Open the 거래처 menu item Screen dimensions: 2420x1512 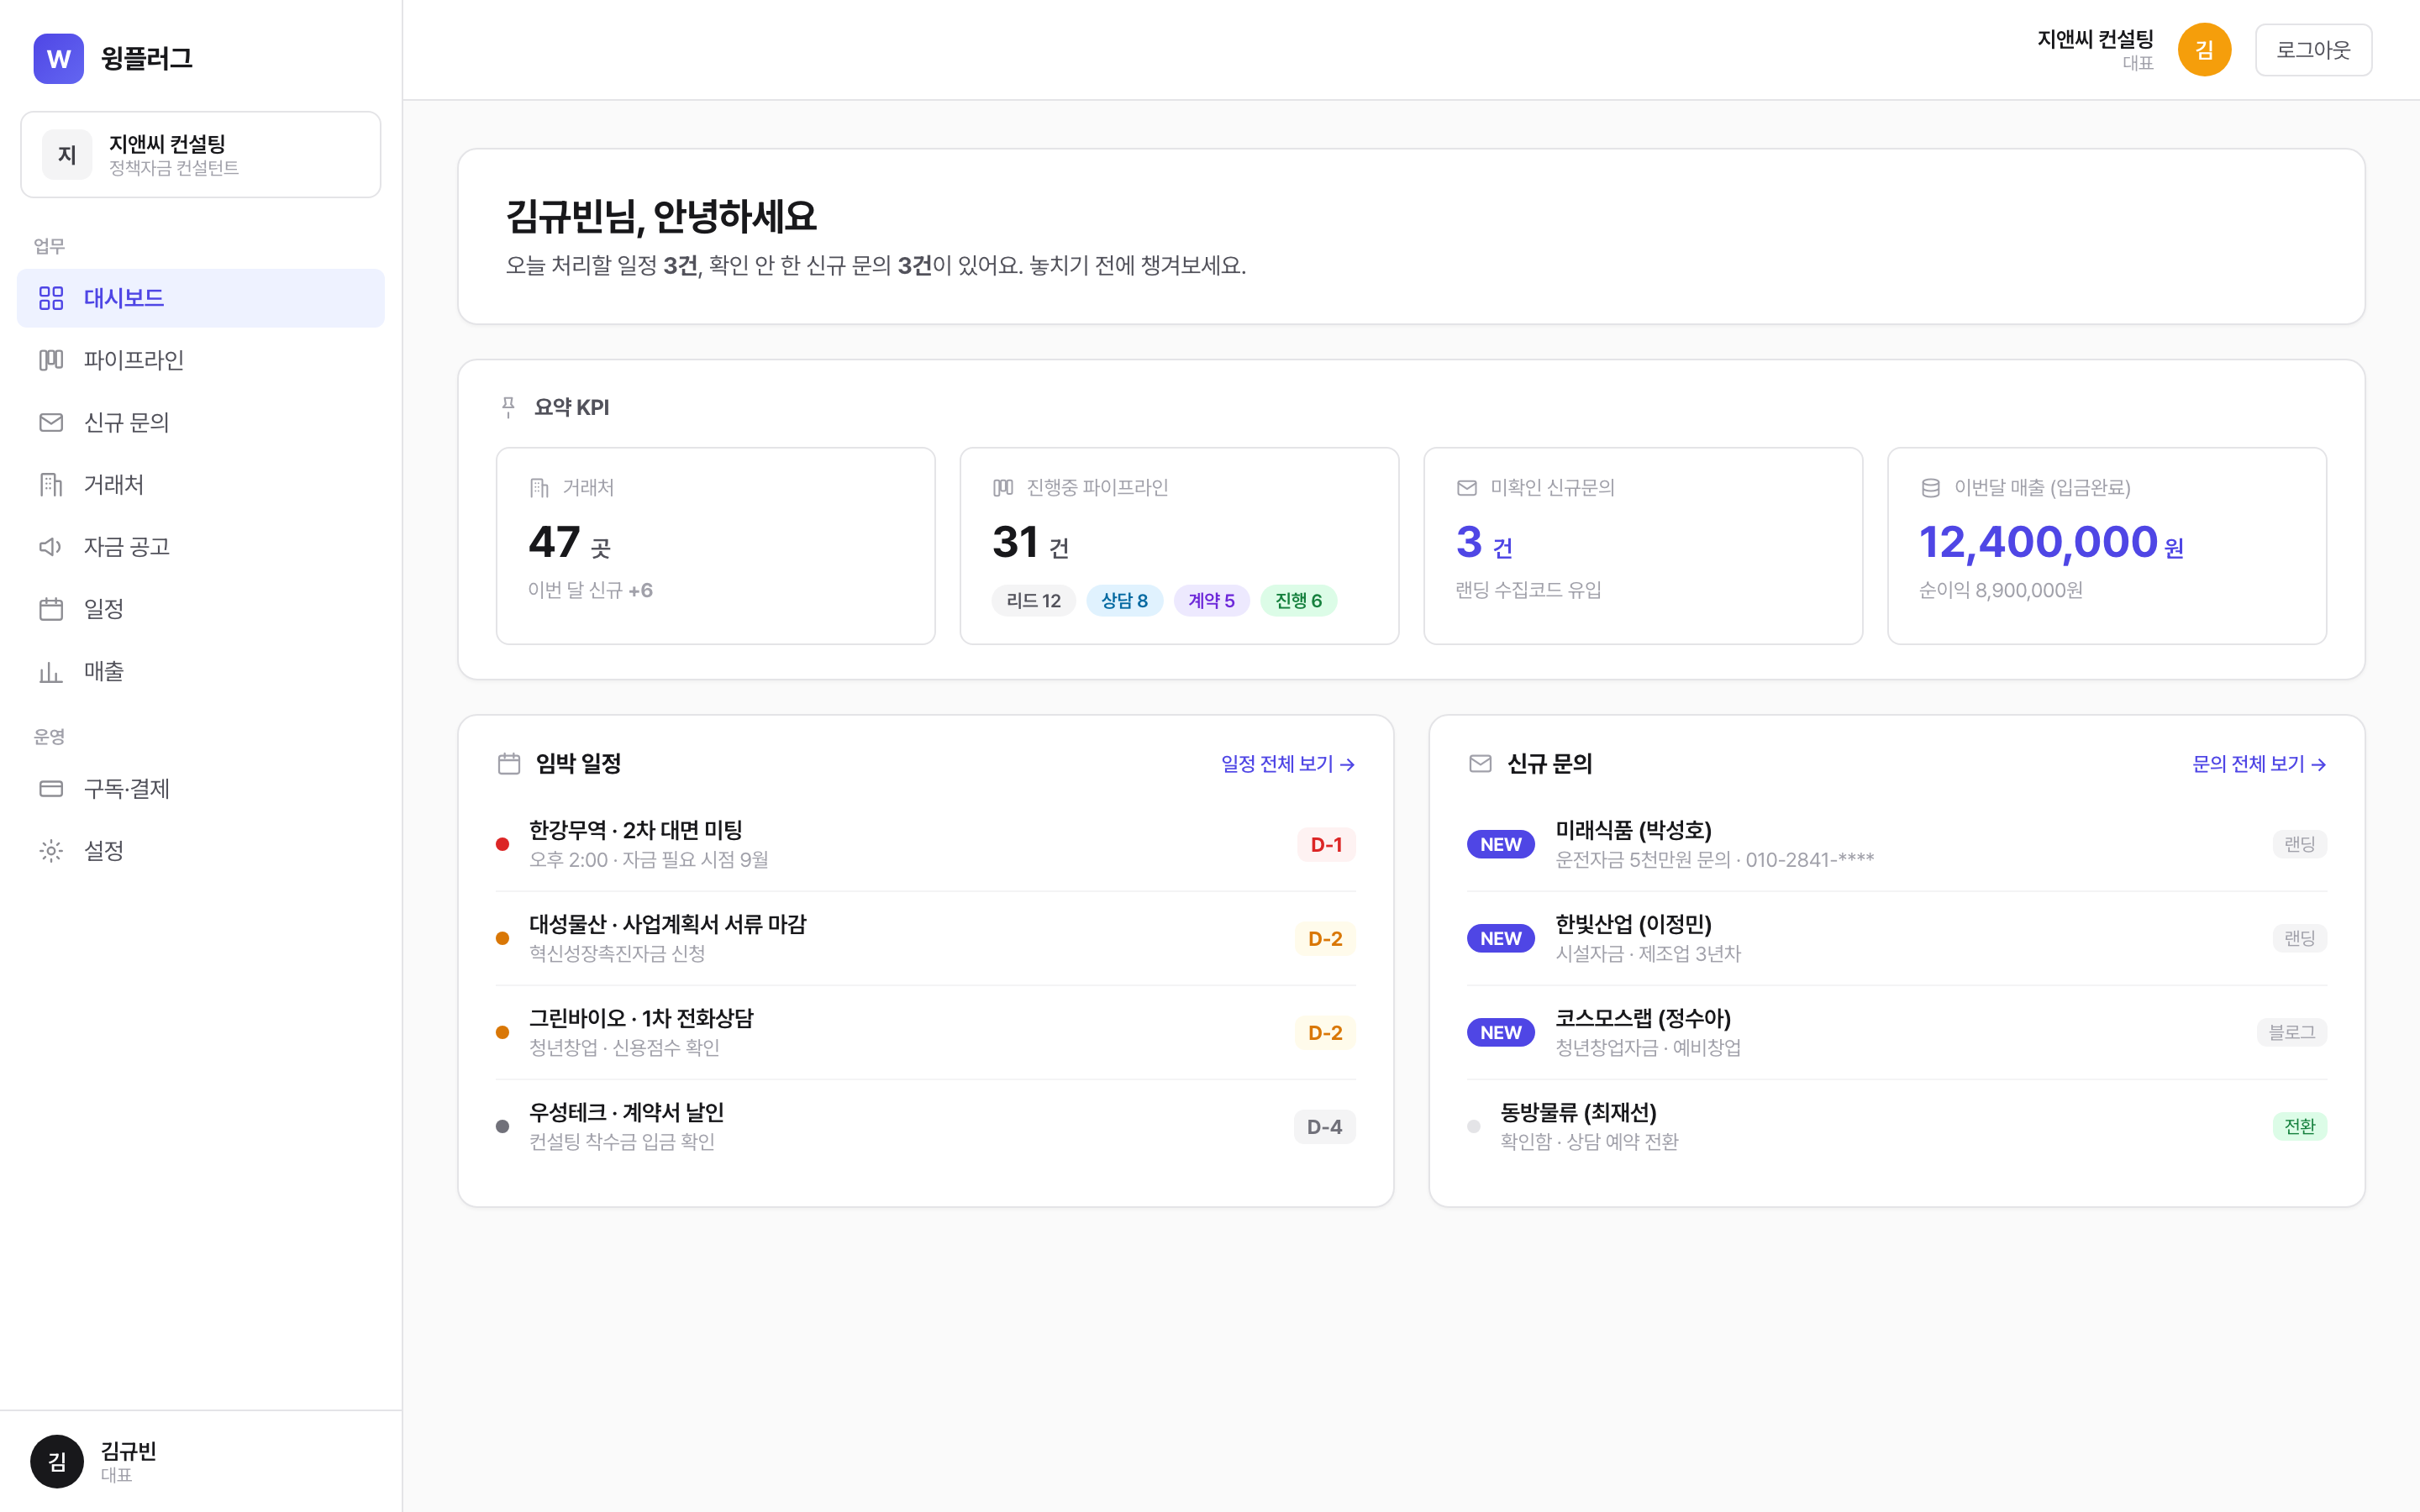pos(201,485)
